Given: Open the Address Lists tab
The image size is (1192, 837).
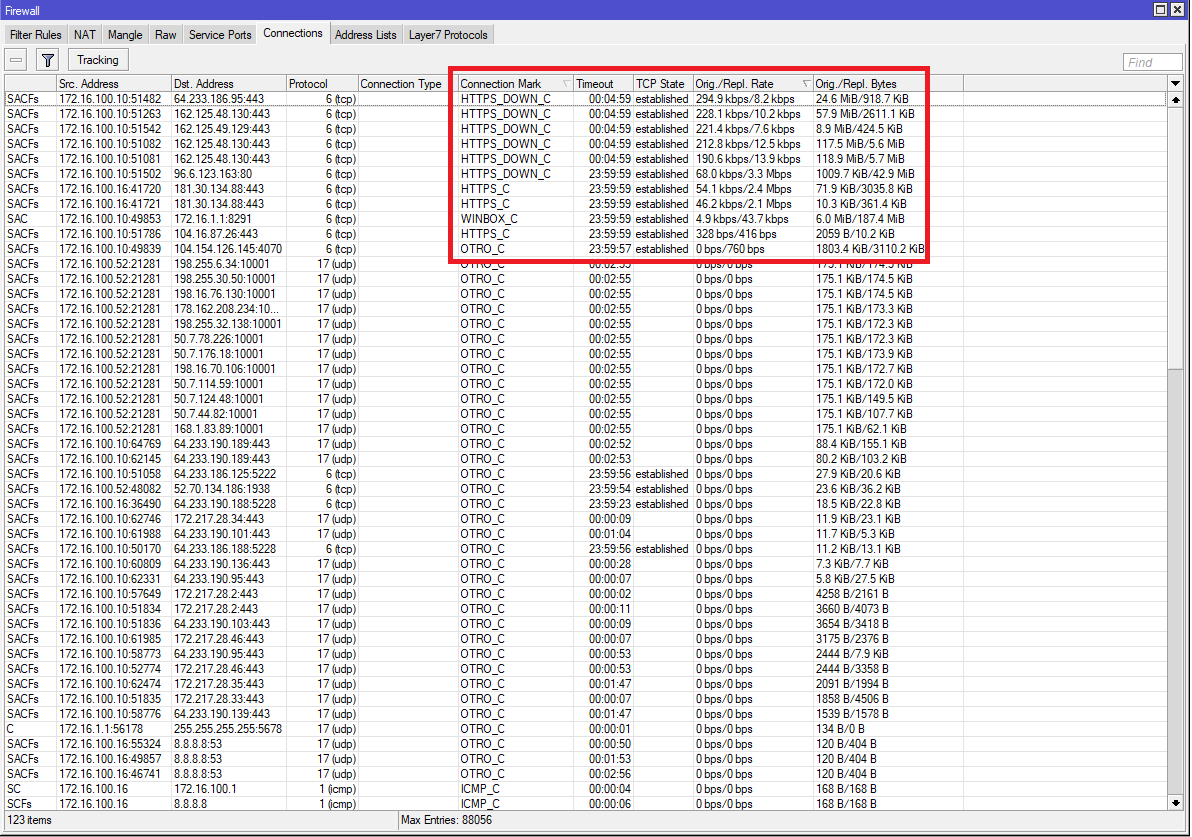Looking at the screenshot, I should pos(365,34).
